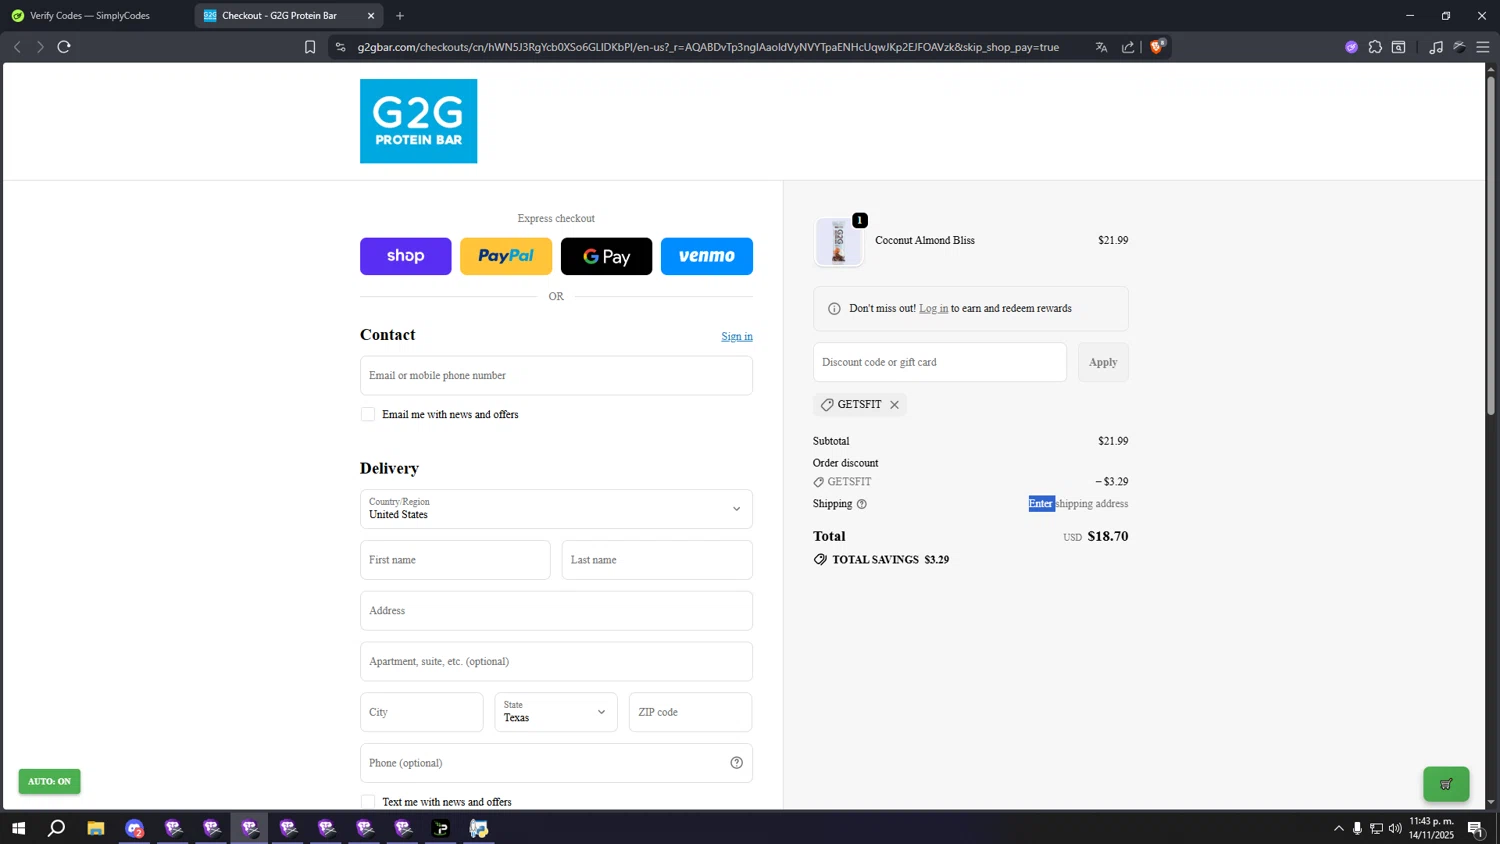Open the PyCharm-style black taskbar icon
Screen dimensions: 1500x844
[x=441, y=828]
